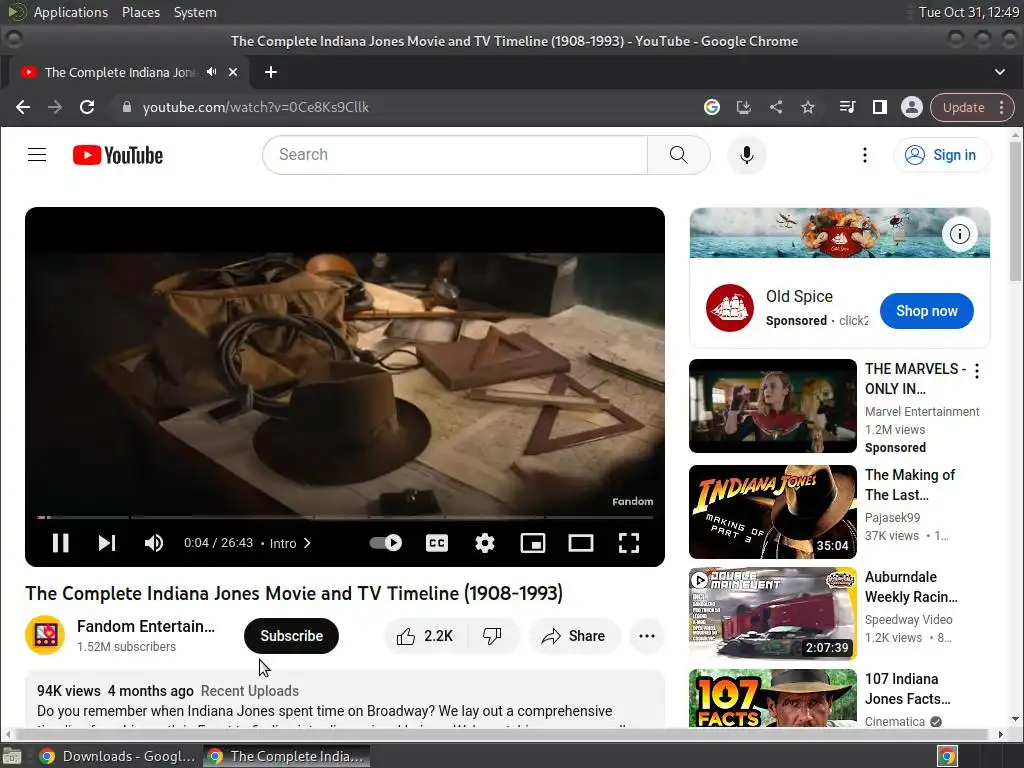Open the Fandom Entertainment channel name link
The image size is (1024, 768).
click(x=146, y=626)
